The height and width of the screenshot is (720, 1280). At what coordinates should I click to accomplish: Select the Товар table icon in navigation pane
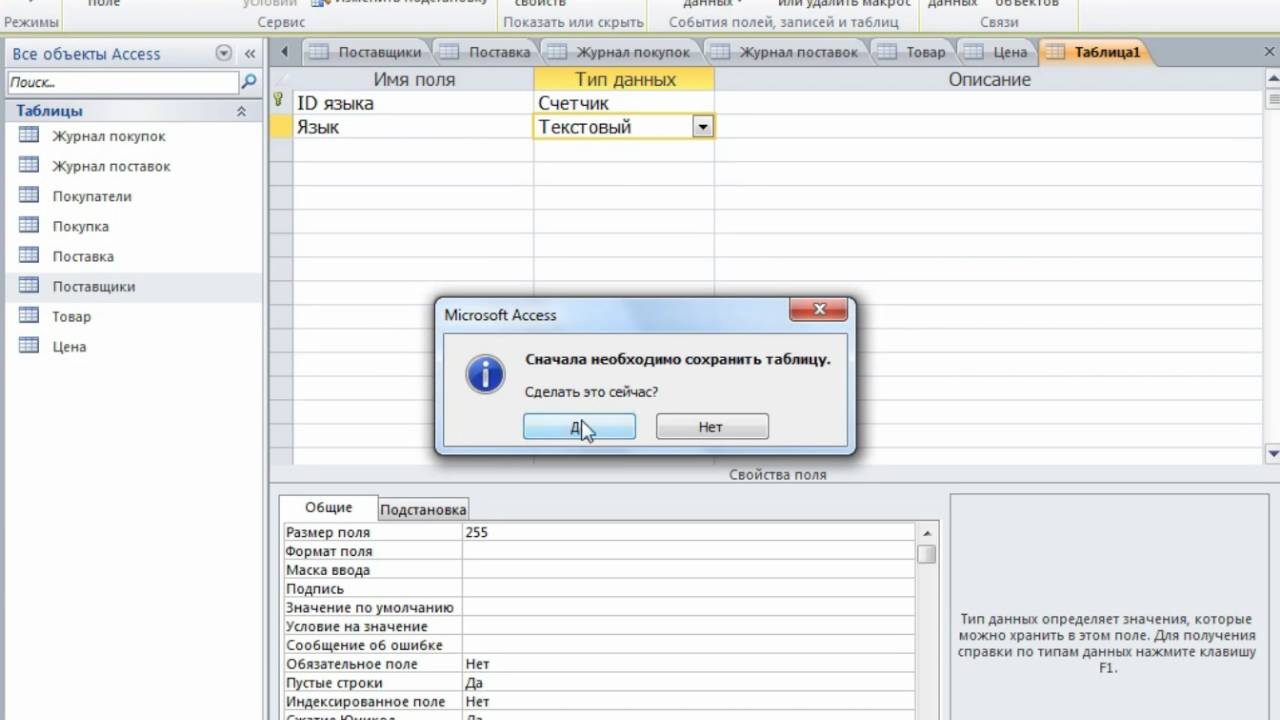click(29, 316)
